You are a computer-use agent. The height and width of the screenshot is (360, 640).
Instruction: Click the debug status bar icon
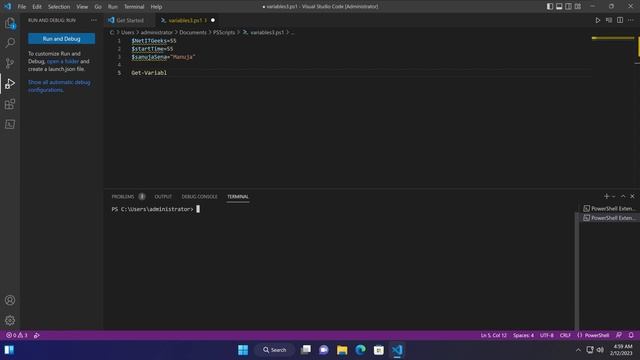pos(37,335)
